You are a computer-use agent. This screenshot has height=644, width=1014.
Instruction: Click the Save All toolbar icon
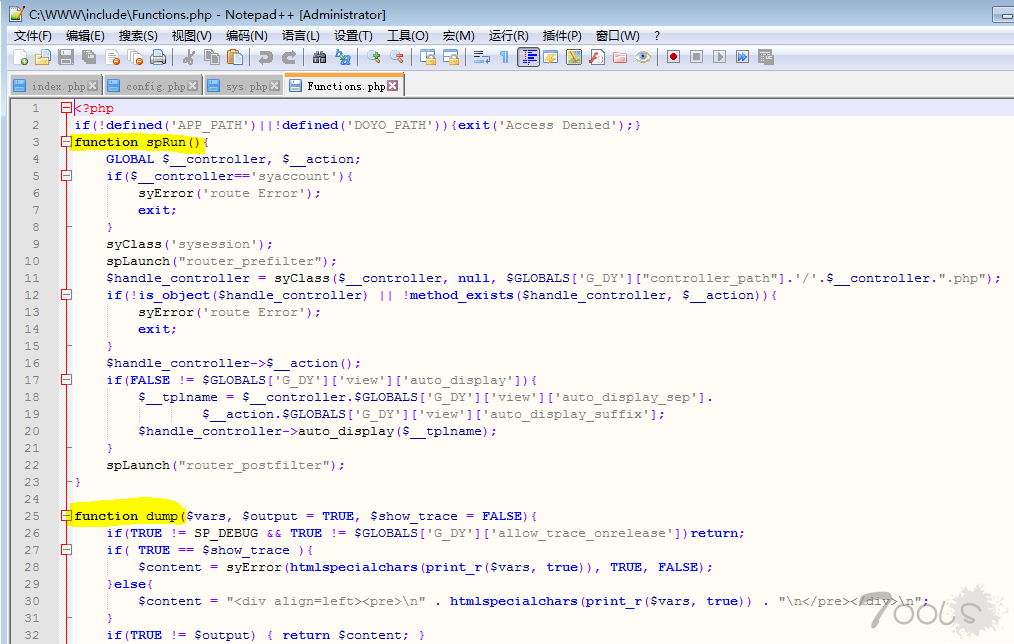(x=89, y=58)
